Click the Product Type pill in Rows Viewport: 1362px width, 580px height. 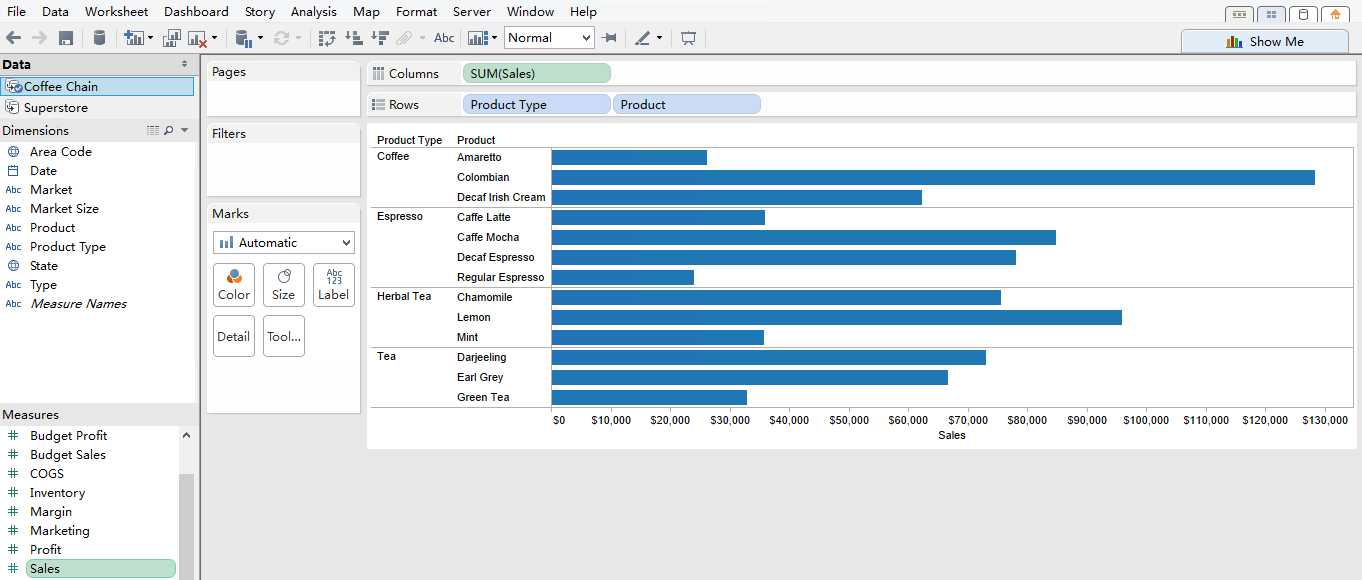tap(536, 104)
